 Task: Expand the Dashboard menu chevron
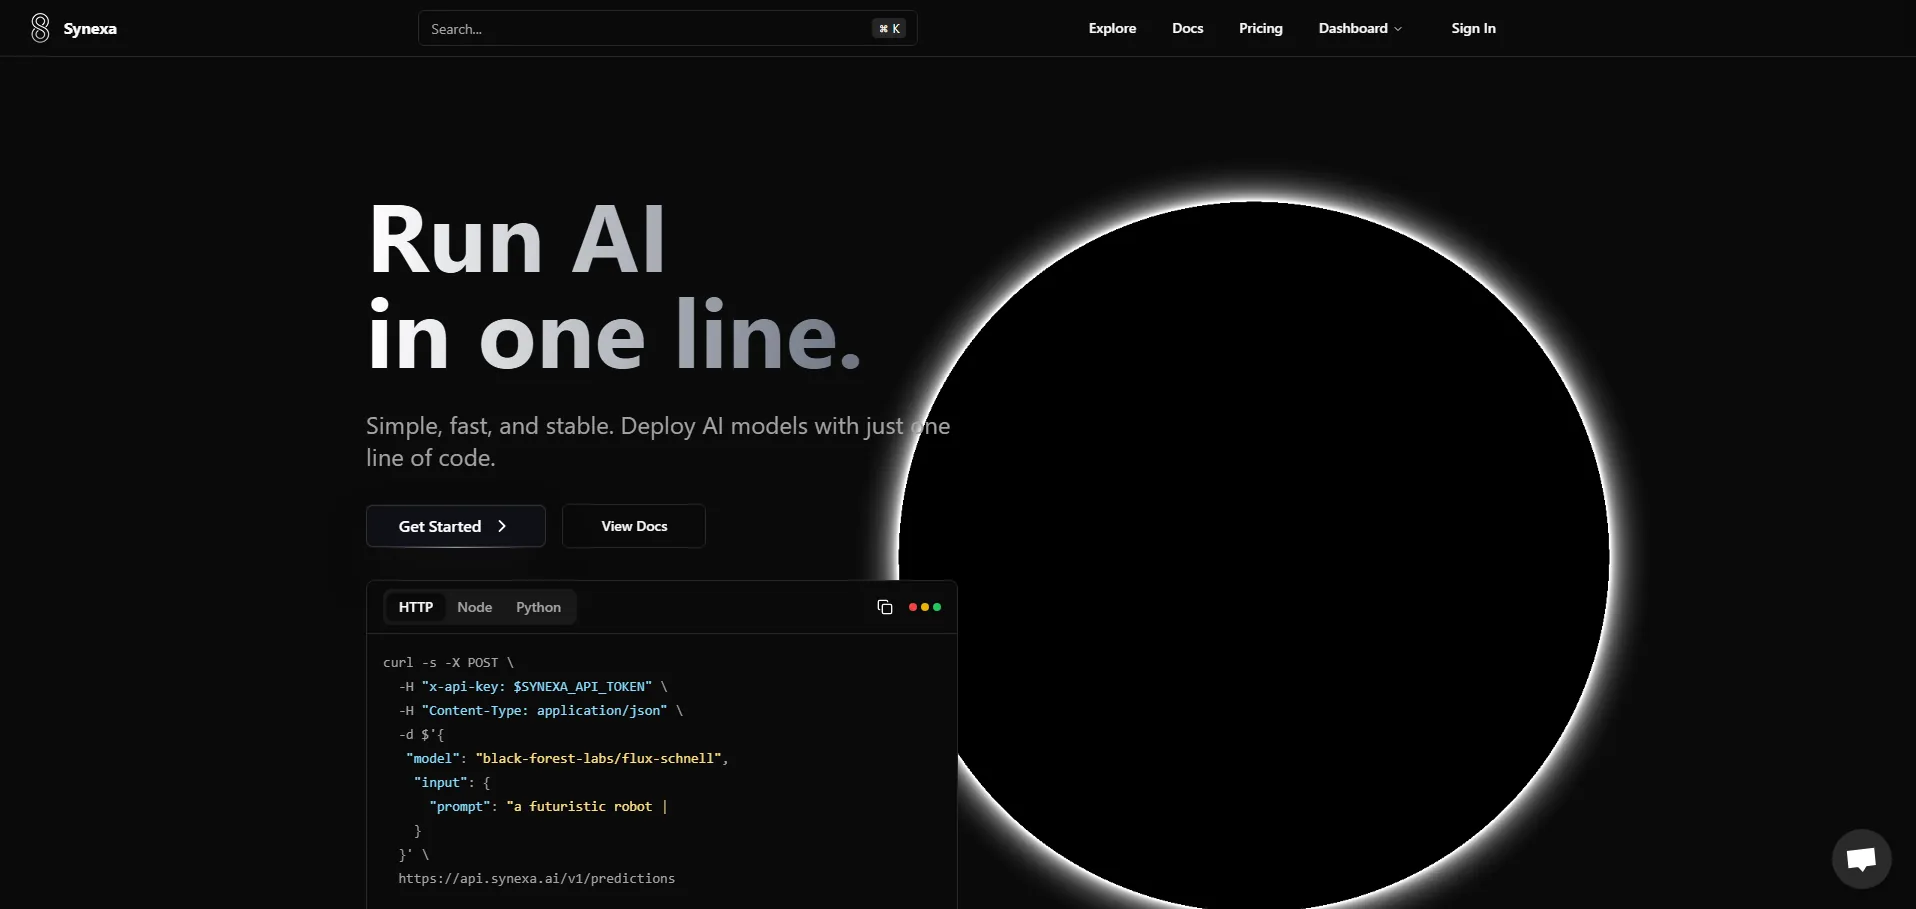1398,29
